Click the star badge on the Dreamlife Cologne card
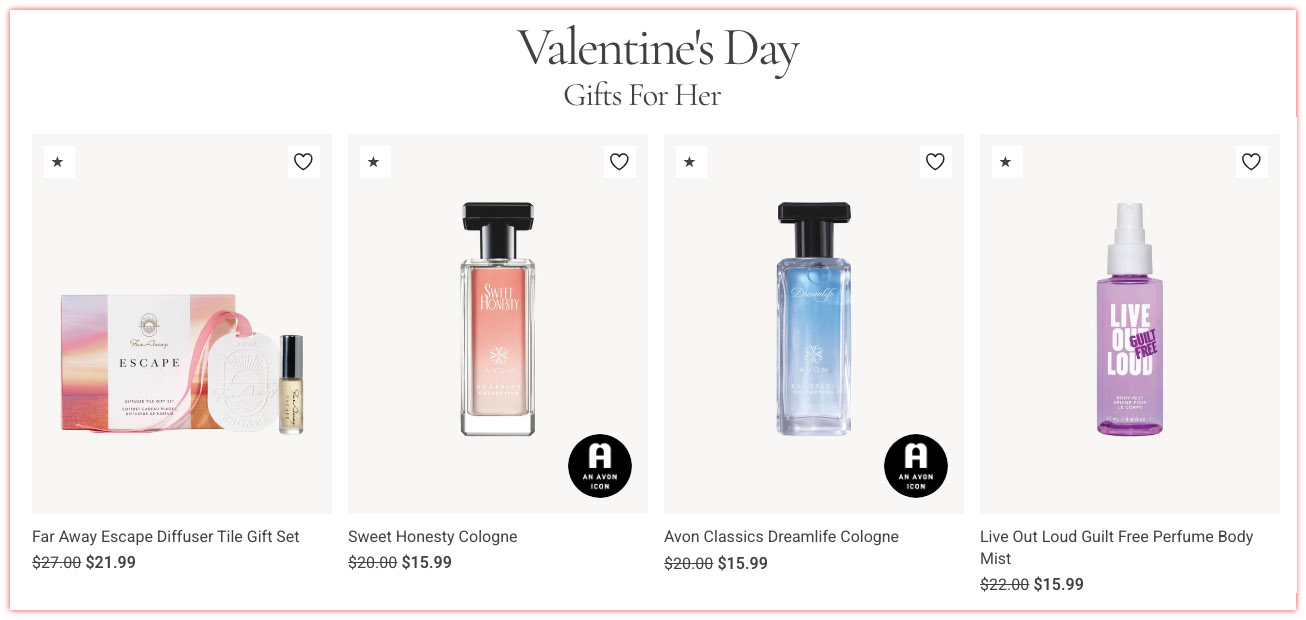This screenshot has height=620, width=1306. click(691, 161)
